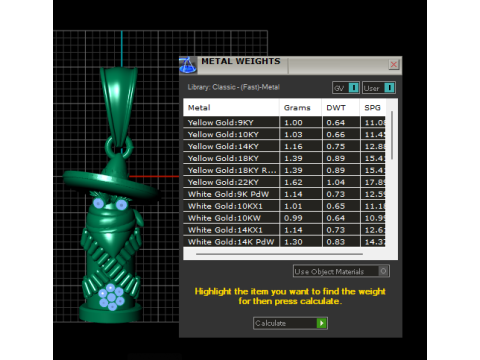Image resolution: width=480 pixels, height=360 pixels.
Task: Select the Yellow Gold:18KY R... row
Action: click(284, 170)
